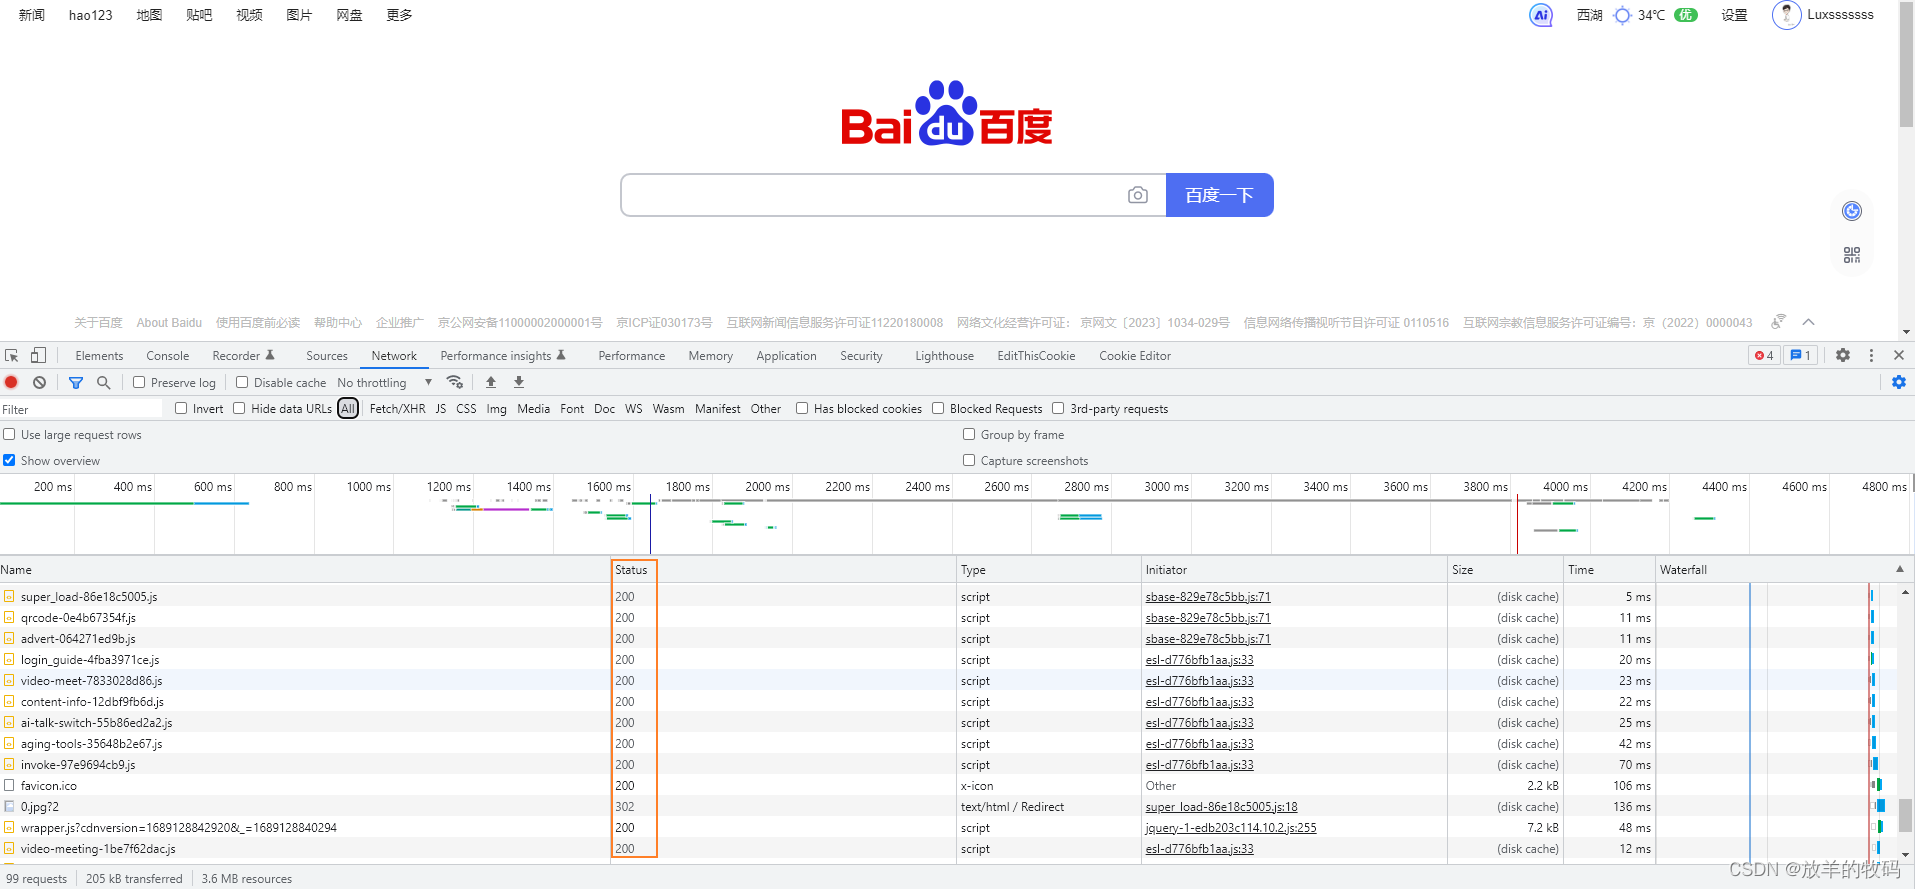The height and width of the screenshot is (889, 1915).
Task: Open the hao123 link
Action: click(90, 15)
